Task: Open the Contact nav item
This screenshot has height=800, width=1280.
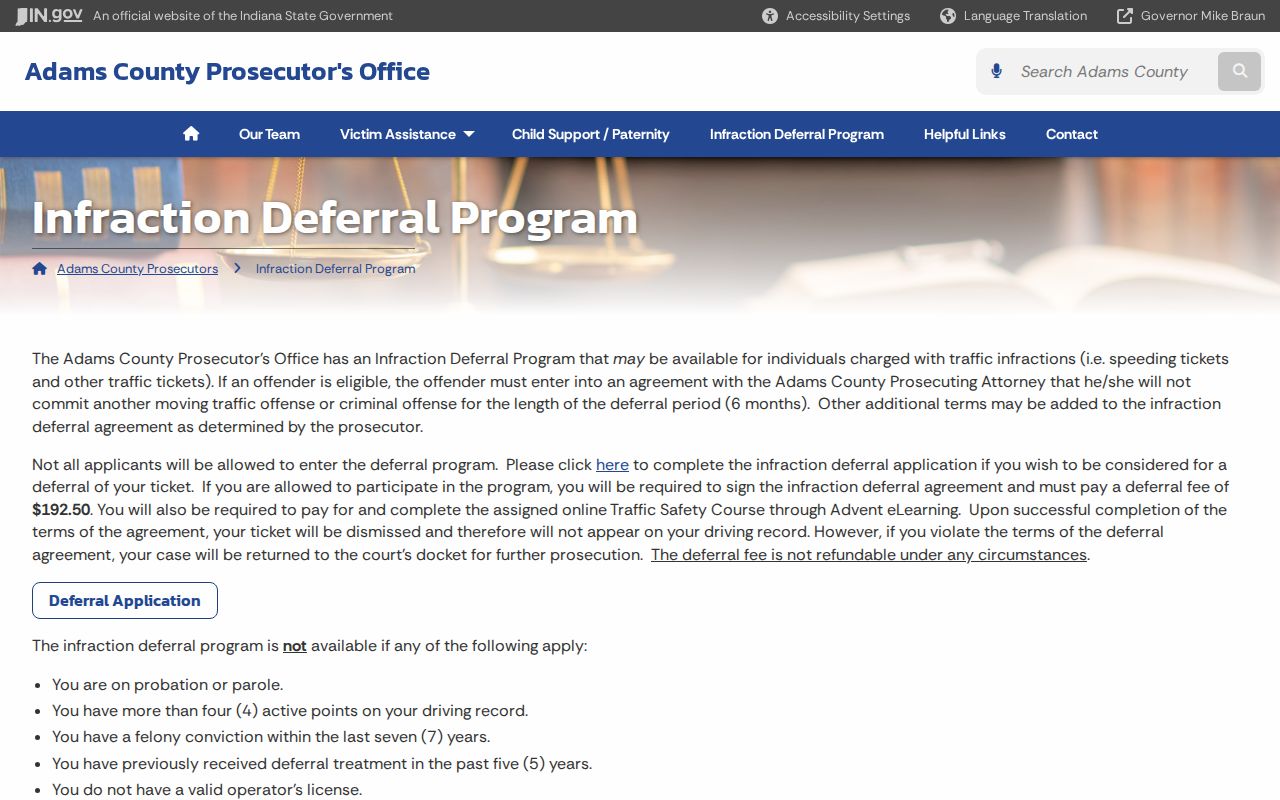Action: coord(1072,134)
